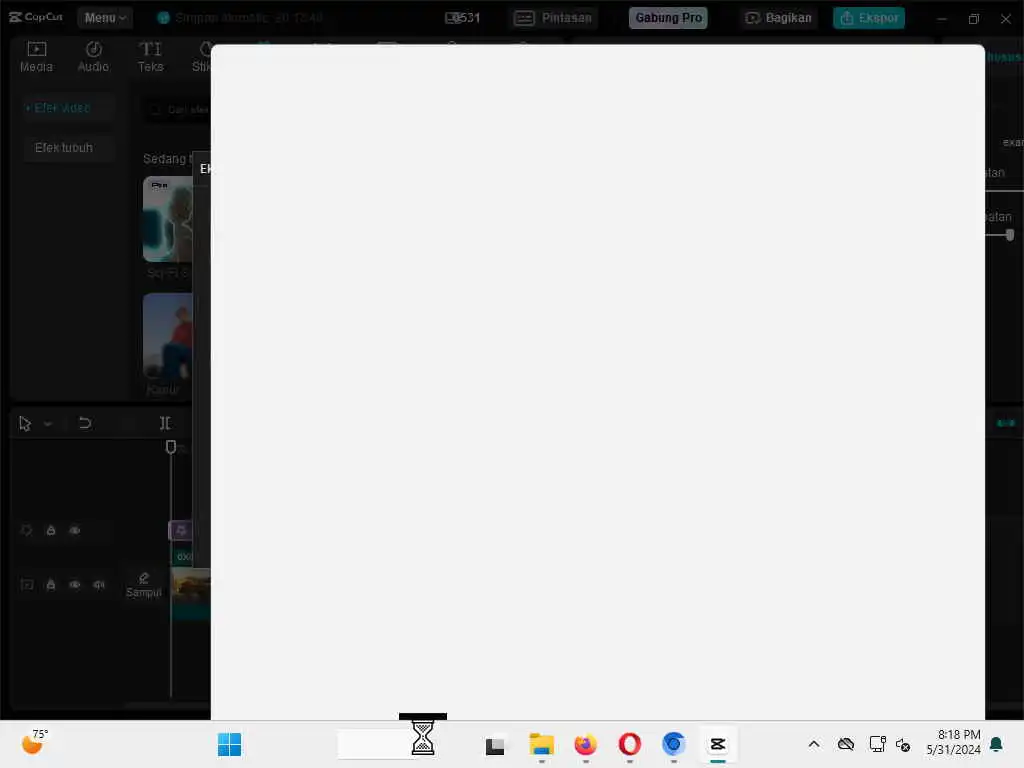The width and height of the screenshot is (1024, 768).
Task: Open the 75° weather widget
Action: point(35,743)
